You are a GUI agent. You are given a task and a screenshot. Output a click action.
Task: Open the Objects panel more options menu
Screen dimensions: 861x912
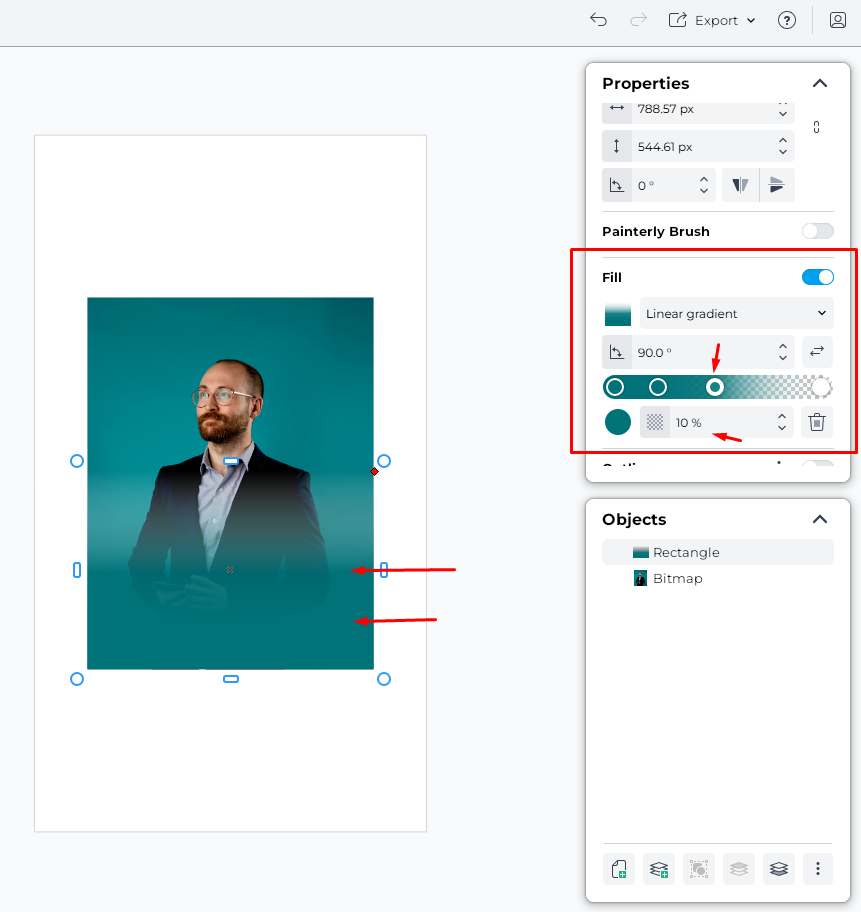coord(818,869)
